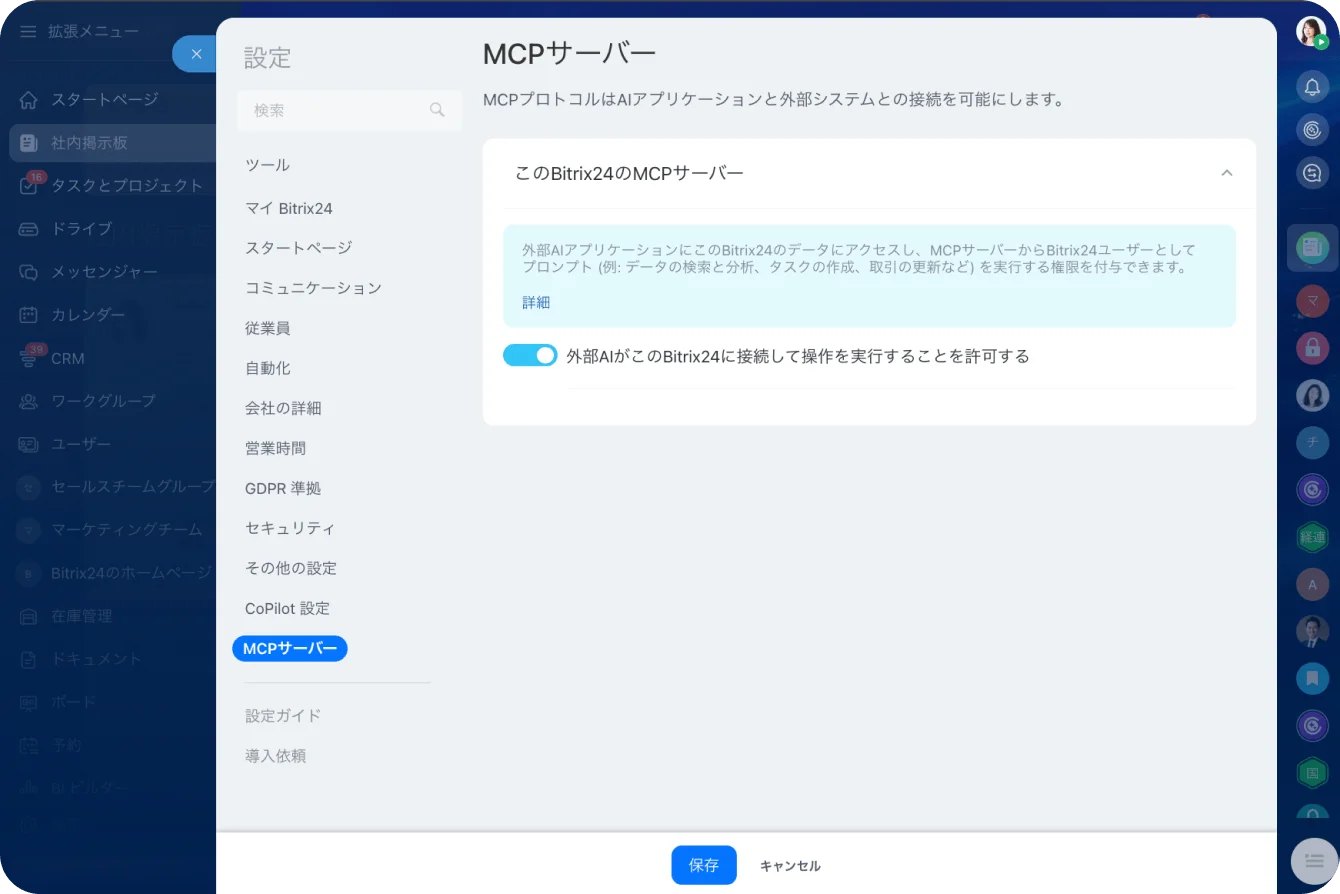This screenshot has width=1340, height=894.
Task: Open the 設定ガイド link
Action: (283, 716)
